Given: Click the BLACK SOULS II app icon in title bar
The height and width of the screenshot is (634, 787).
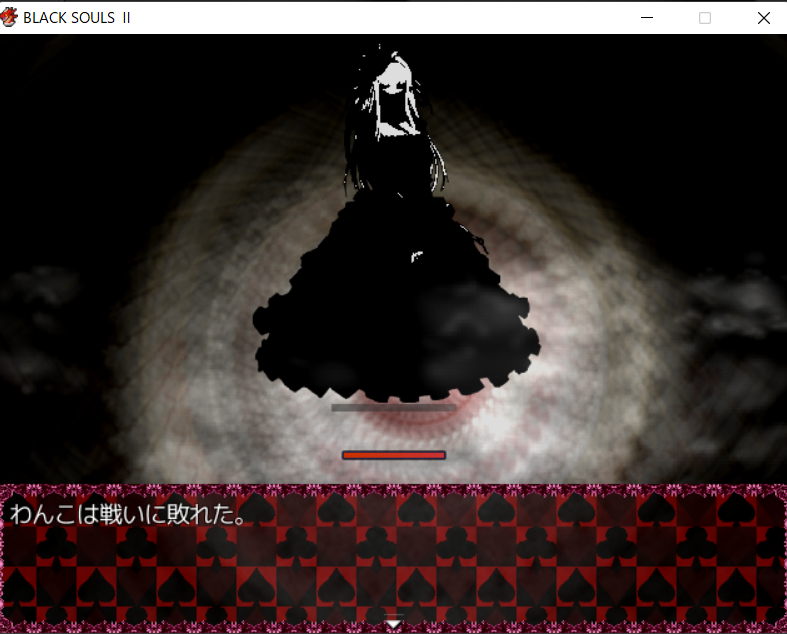Looking at the screenshot, I should (9, 18).
